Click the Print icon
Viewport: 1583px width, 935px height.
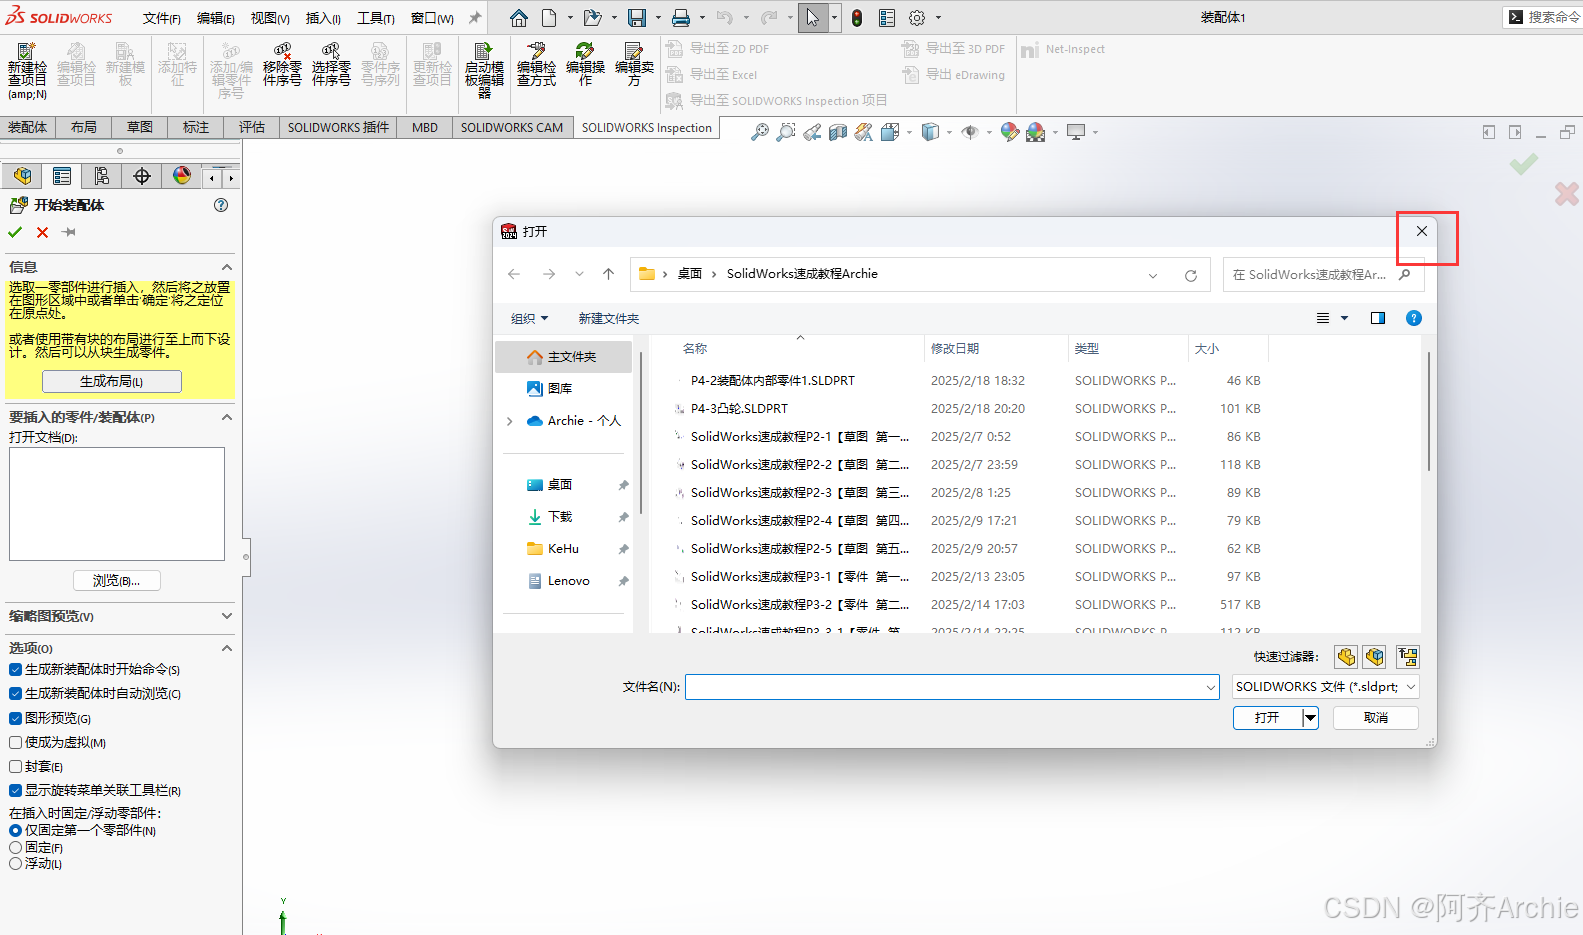[681, 18]
